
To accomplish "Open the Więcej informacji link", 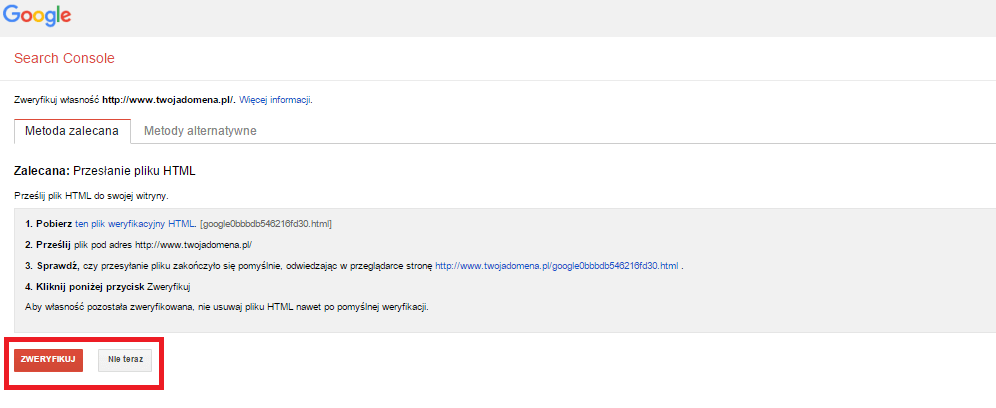I will (x=275, y=100).
